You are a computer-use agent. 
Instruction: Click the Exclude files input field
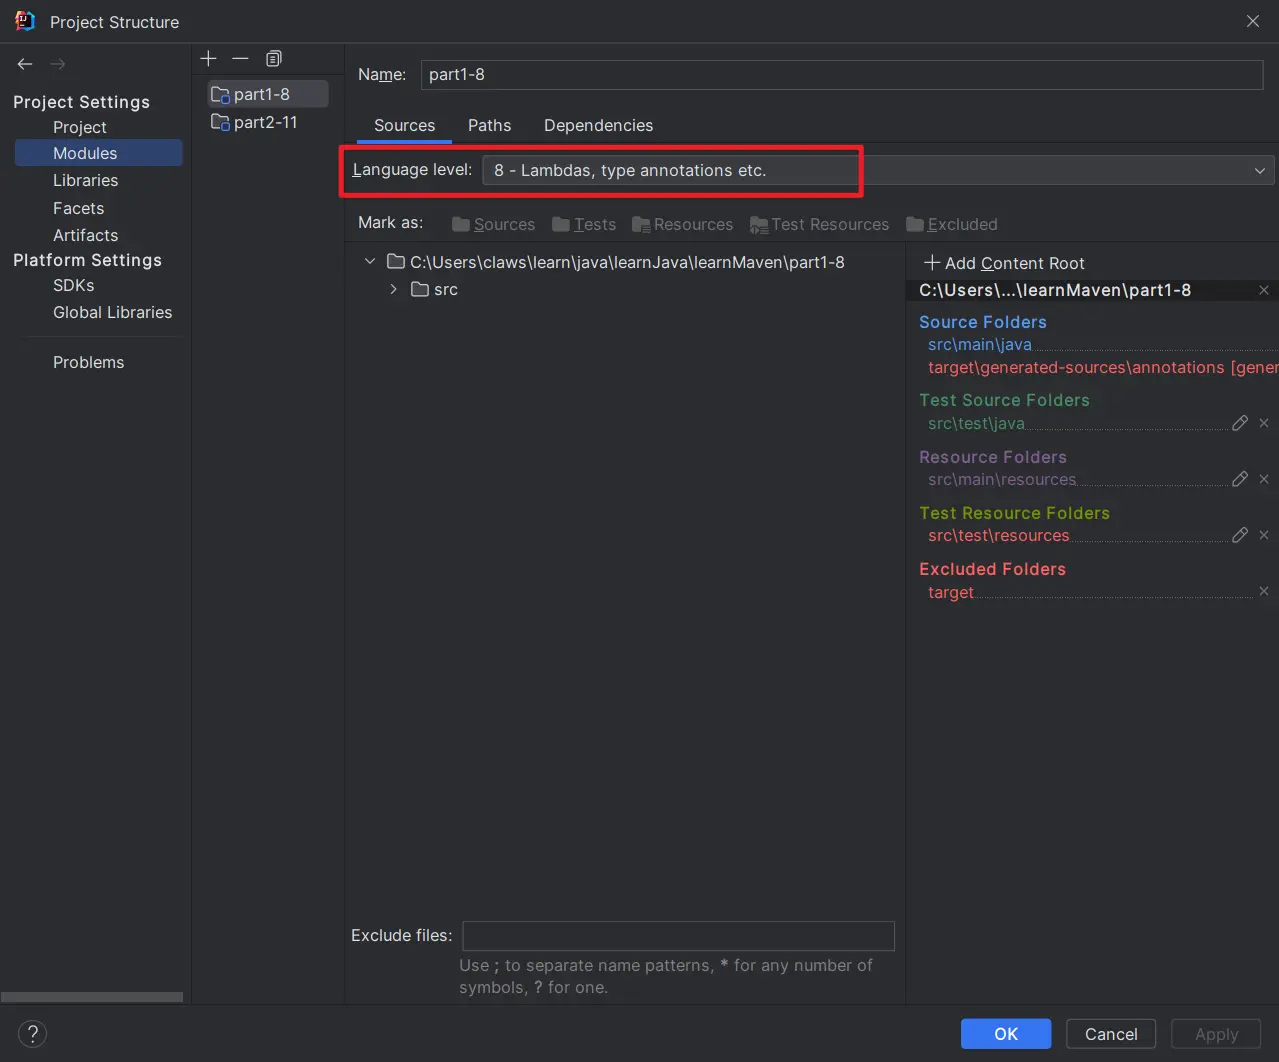pos(678,936)
